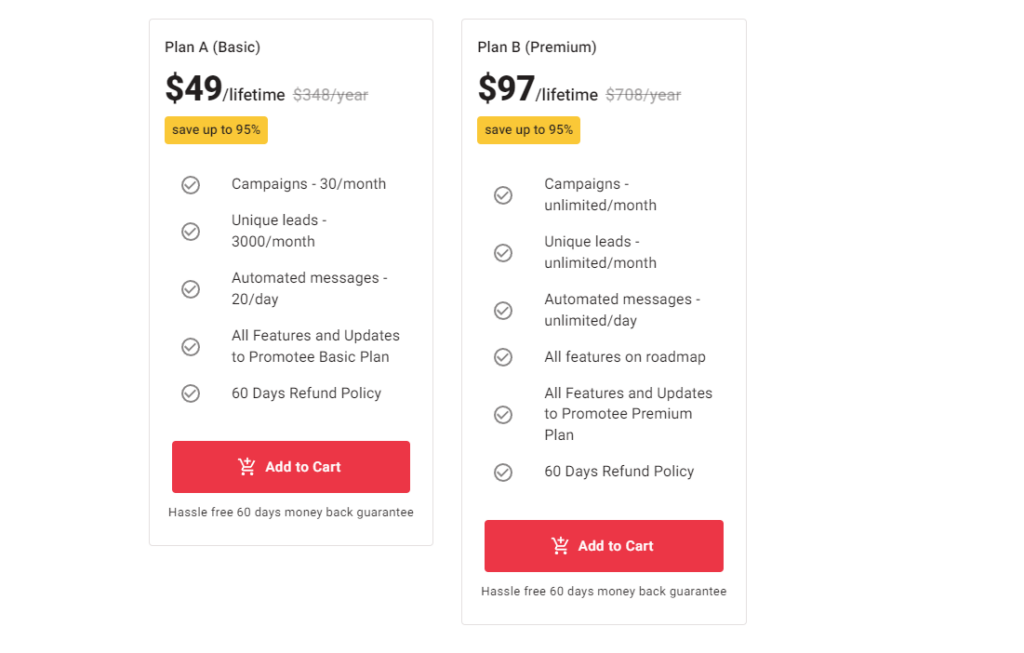The height and width of the screenshot is (653, 1024).
Task: Click checkmark icon beside Automated messages 20/day
Action: tap(190, 289)
